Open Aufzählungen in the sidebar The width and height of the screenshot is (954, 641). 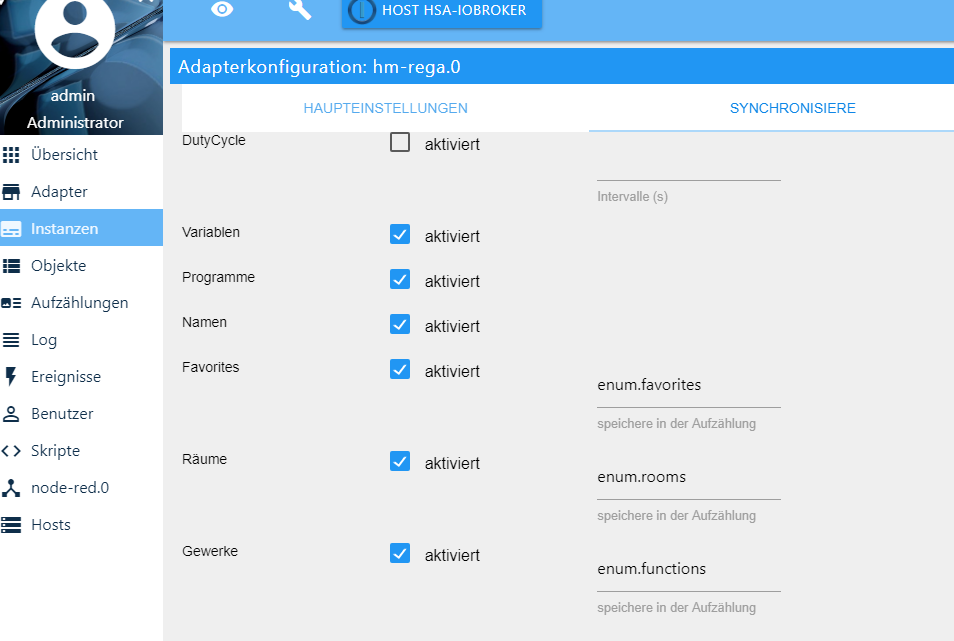(82, 303)
